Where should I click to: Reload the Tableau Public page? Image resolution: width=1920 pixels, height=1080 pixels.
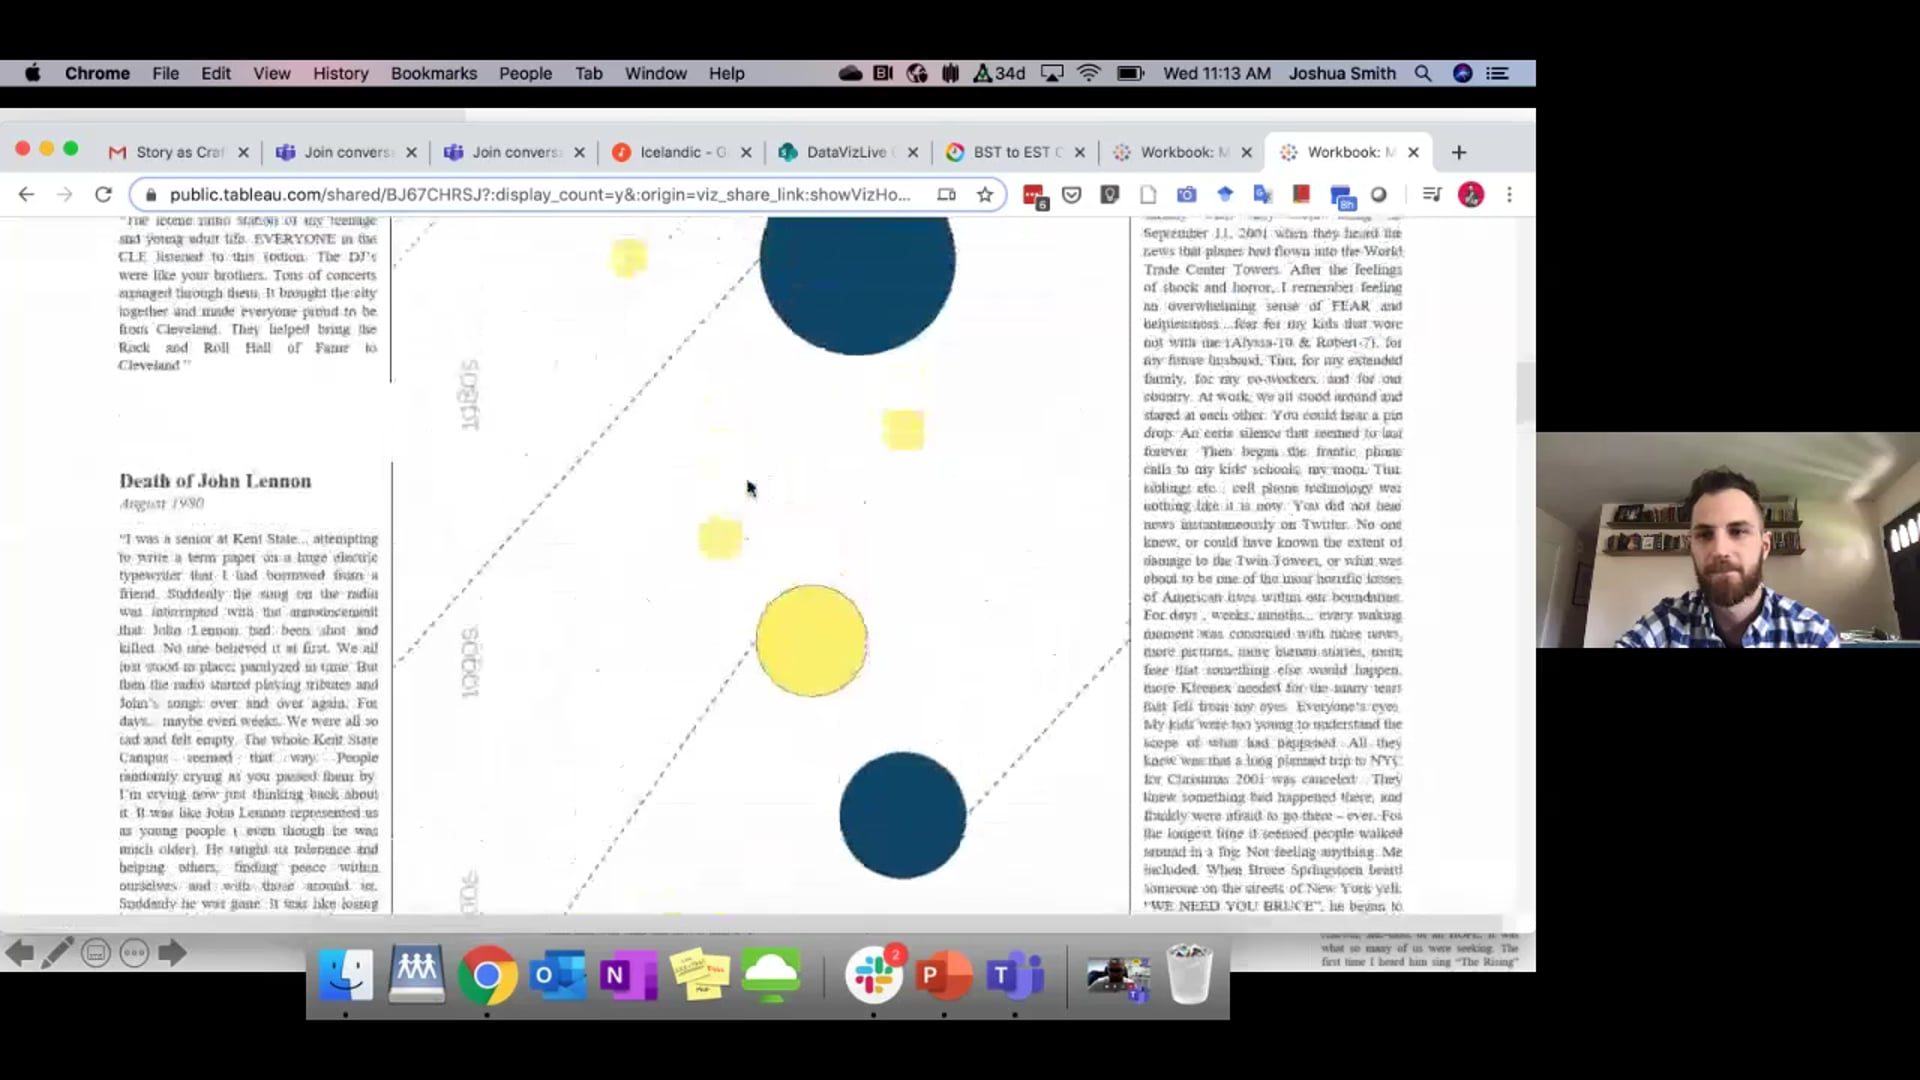(103, 195)
